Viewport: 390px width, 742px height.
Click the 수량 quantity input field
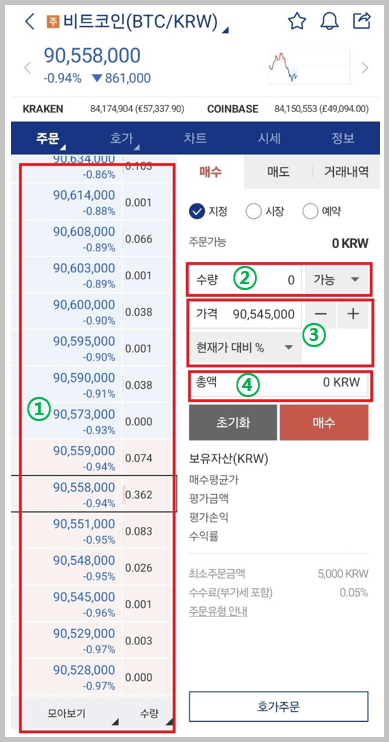click(245, 280)
